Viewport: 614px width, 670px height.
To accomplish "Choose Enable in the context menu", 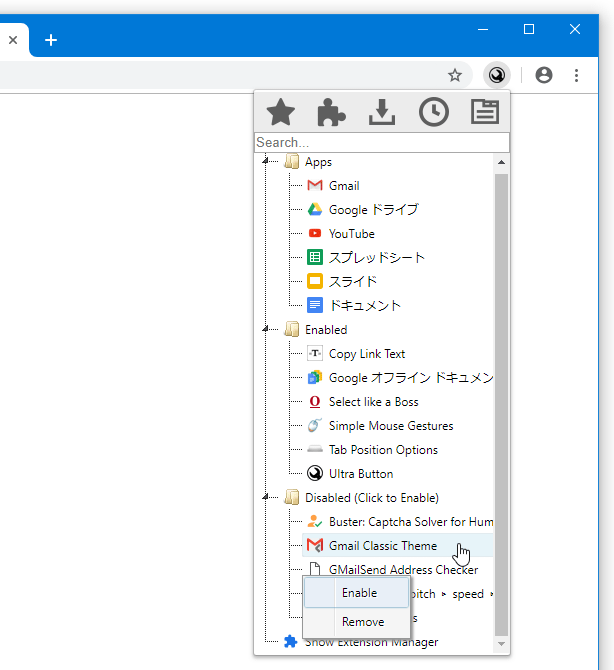I will 356,593.
